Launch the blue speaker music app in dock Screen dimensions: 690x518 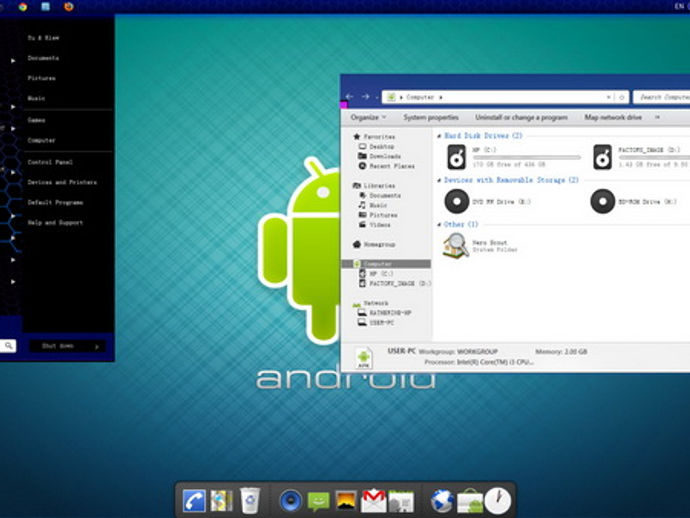coord(291,501)
